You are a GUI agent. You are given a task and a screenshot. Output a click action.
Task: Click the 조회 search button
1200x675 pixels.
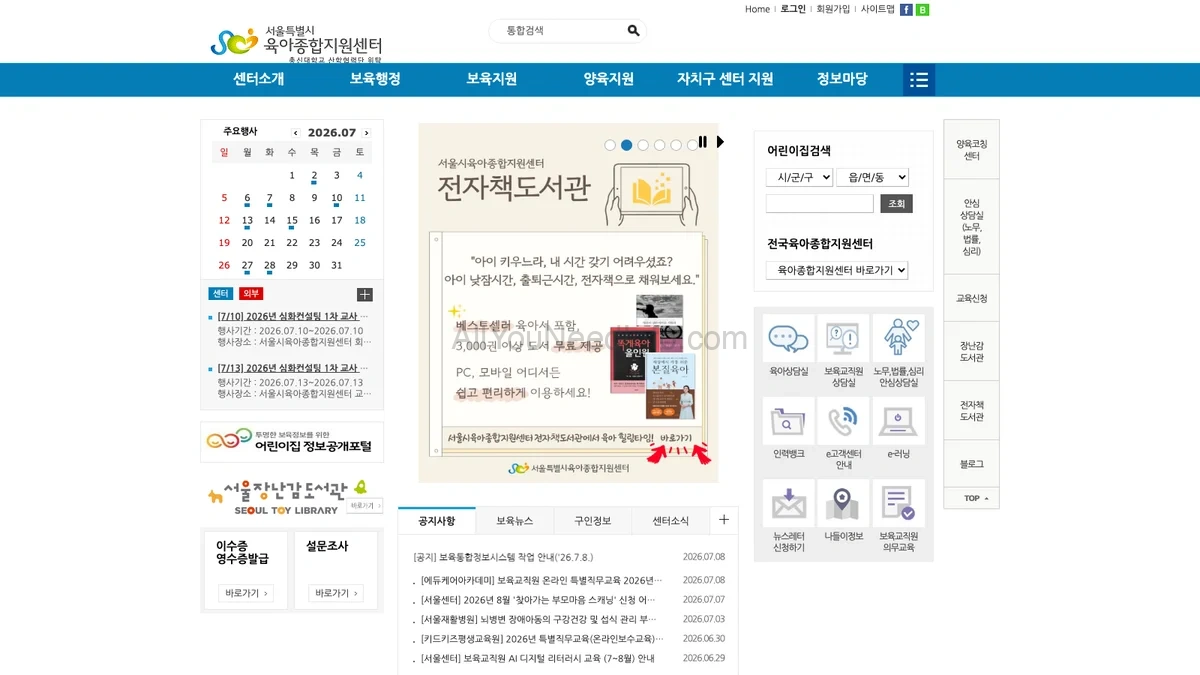tap(896, 204)
